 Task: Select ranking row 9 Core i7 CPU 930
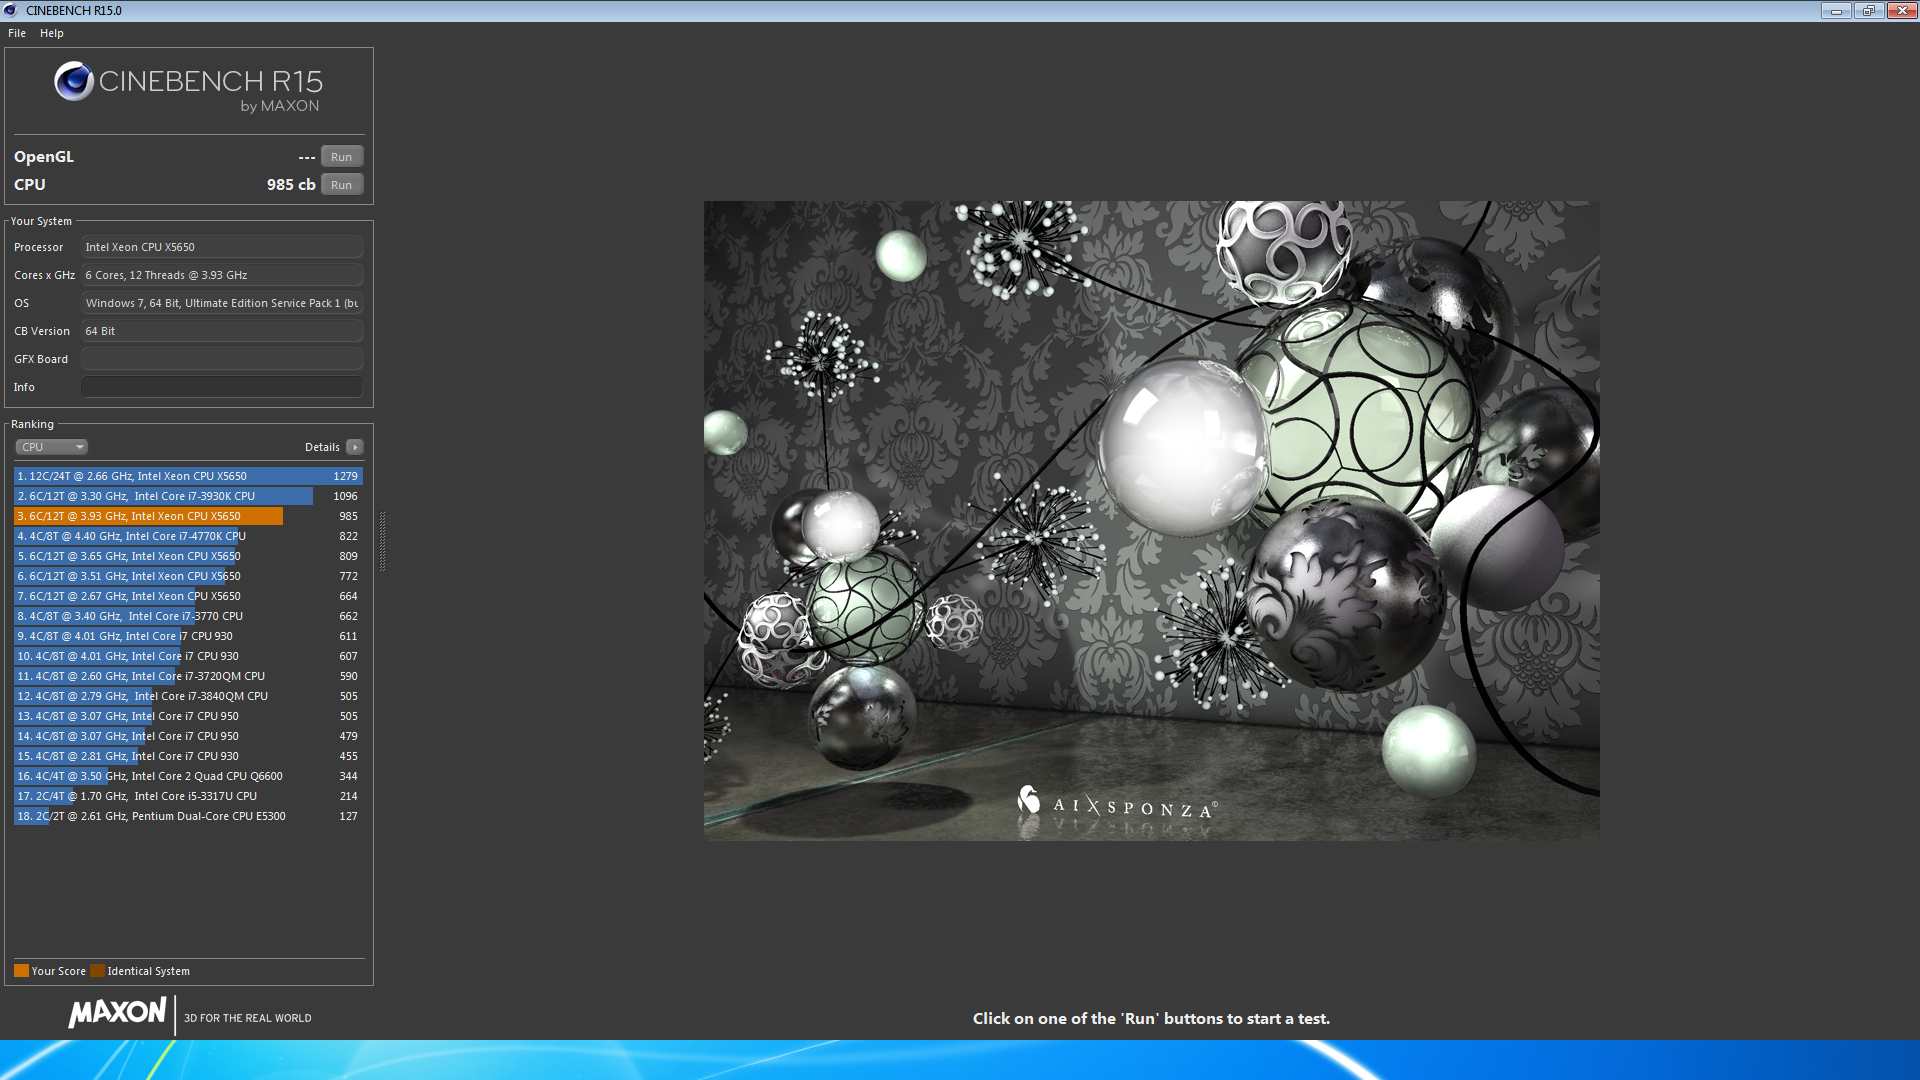pos(188,636)
